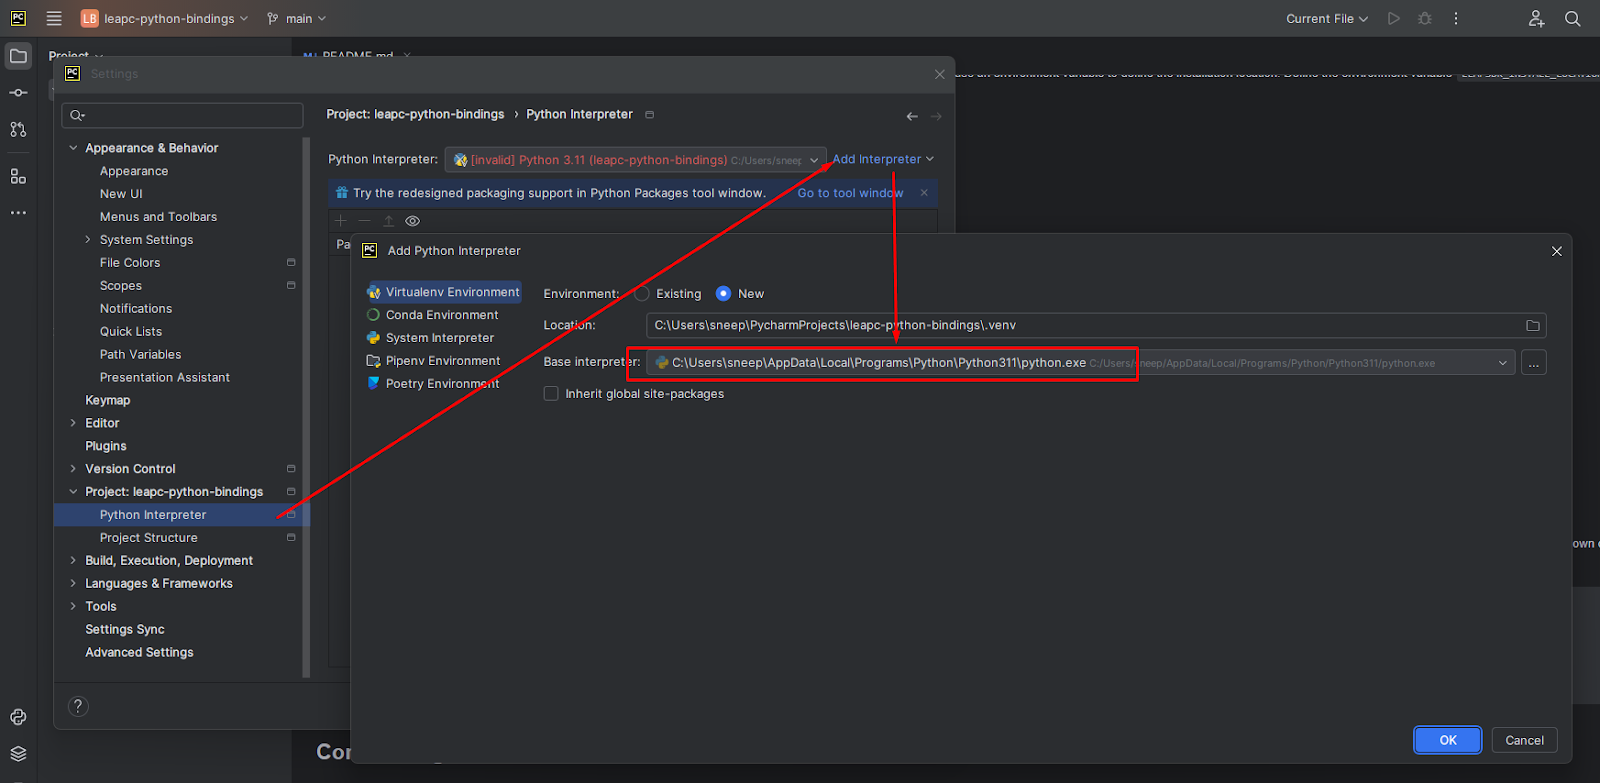This screenshot has width=1600, height=783.
Task: Collapse the Project: leapc-python-bindings node
Action: [x=73, y=492]
